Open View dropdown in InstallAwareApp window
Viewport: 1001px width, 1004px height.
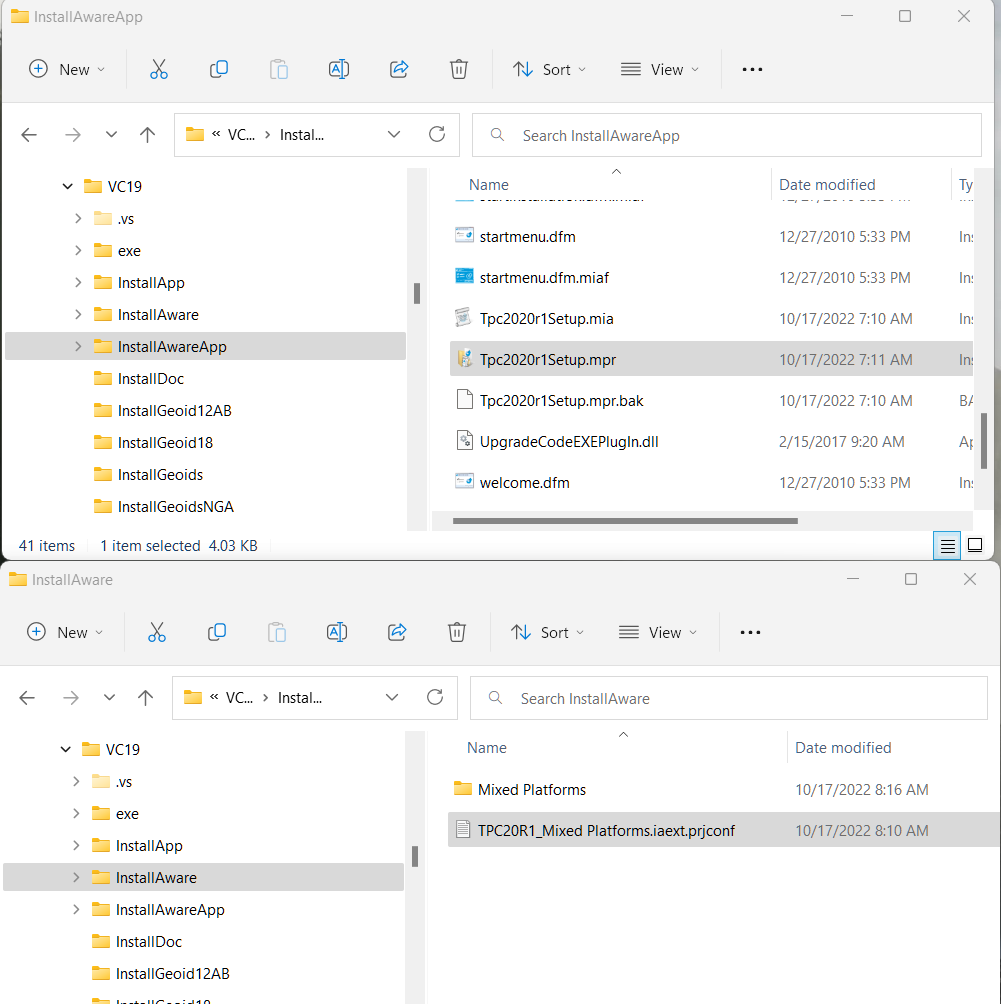tap(660, 69)
